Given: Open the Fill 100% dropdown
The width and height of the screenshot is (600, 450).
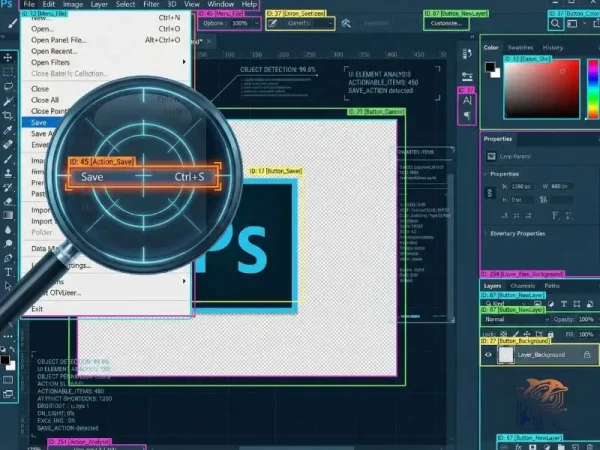Looking at the screenshot, I should (x=586, y=334).
